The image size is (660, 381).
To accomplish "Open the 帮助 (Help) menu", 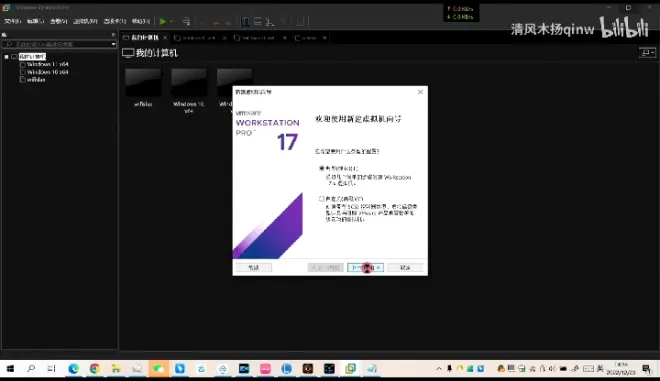I will (141, 21).
